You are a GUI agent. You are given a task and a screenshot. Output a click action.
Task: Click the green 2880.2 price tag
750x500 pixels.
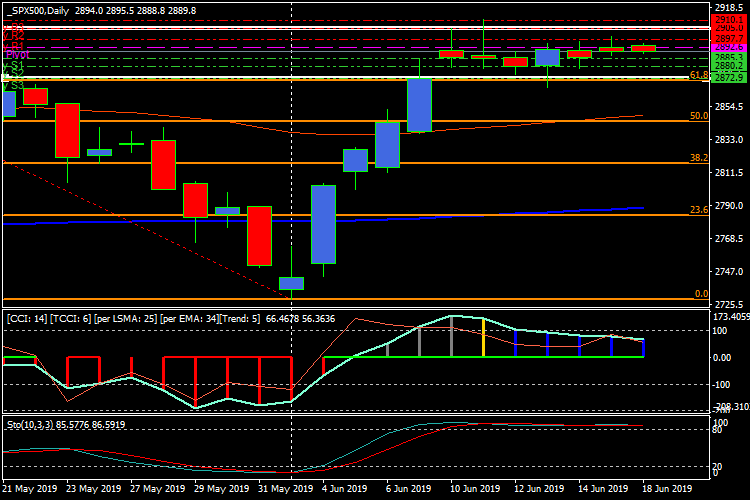point(728,66)
